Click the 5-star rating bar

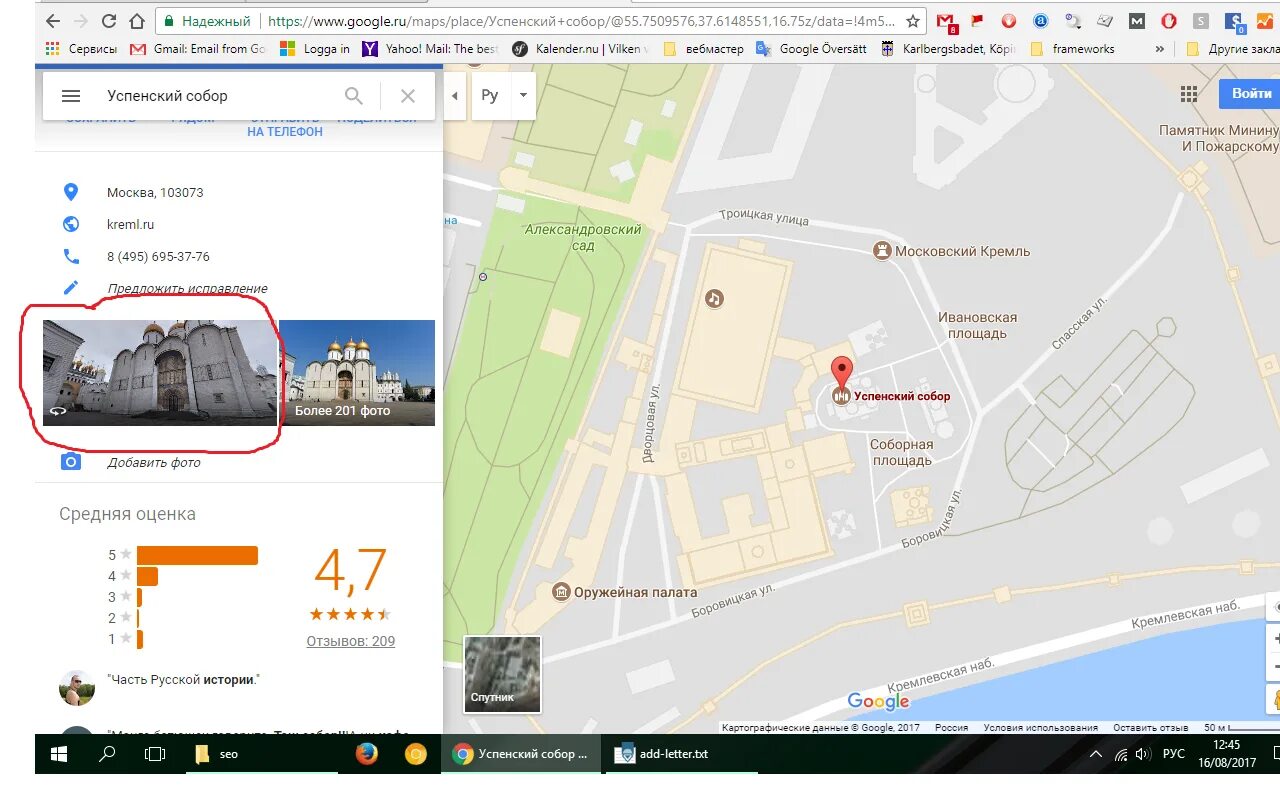(198, 555)
